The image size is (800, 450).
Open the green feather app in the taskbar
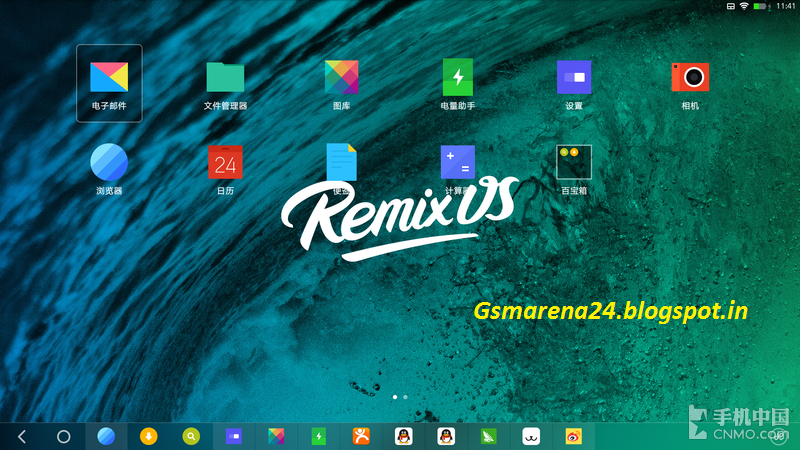pyautogui.click(x=489, y=436)
